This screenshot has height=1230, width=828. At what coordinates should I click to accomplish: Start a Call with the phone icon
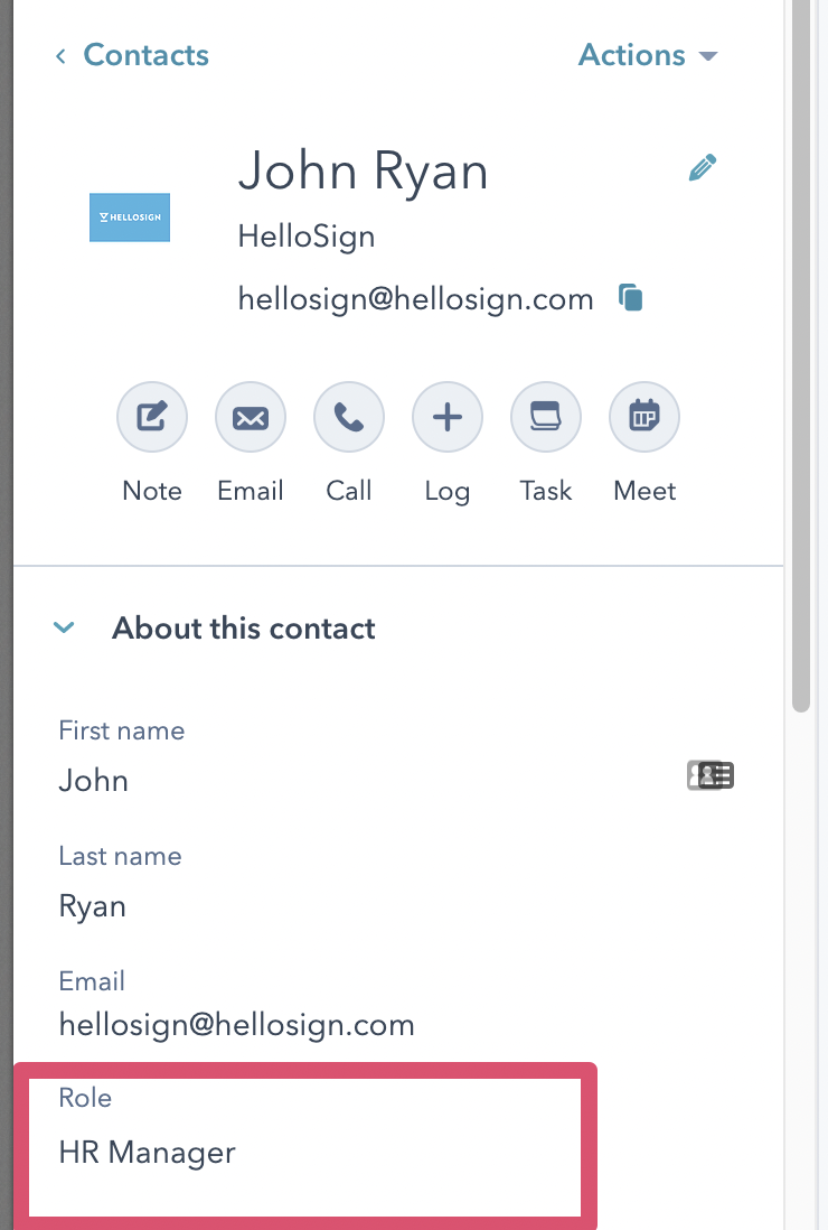(x=348, y=417)
